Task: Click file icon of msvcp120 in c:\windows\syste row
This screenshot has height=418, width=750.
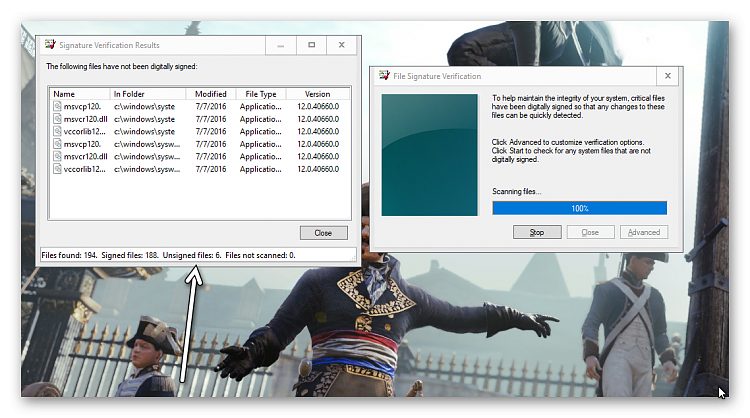Action: pos(57,106)
